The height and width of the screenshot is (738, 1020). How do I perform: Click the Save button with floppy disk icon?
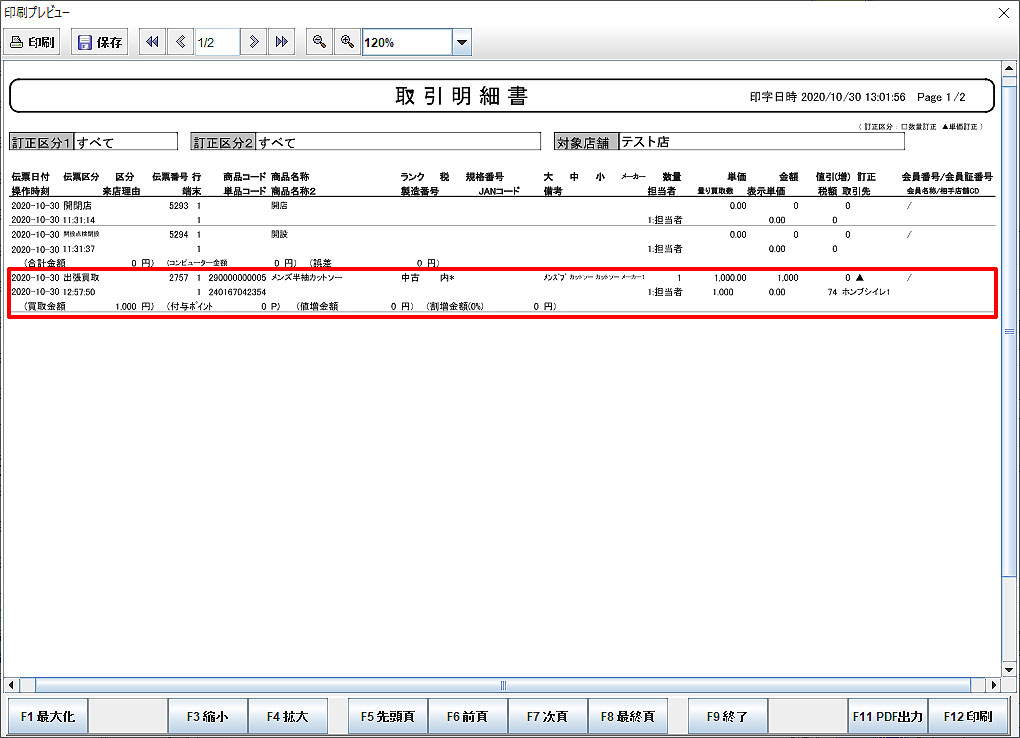coord(100,42)
